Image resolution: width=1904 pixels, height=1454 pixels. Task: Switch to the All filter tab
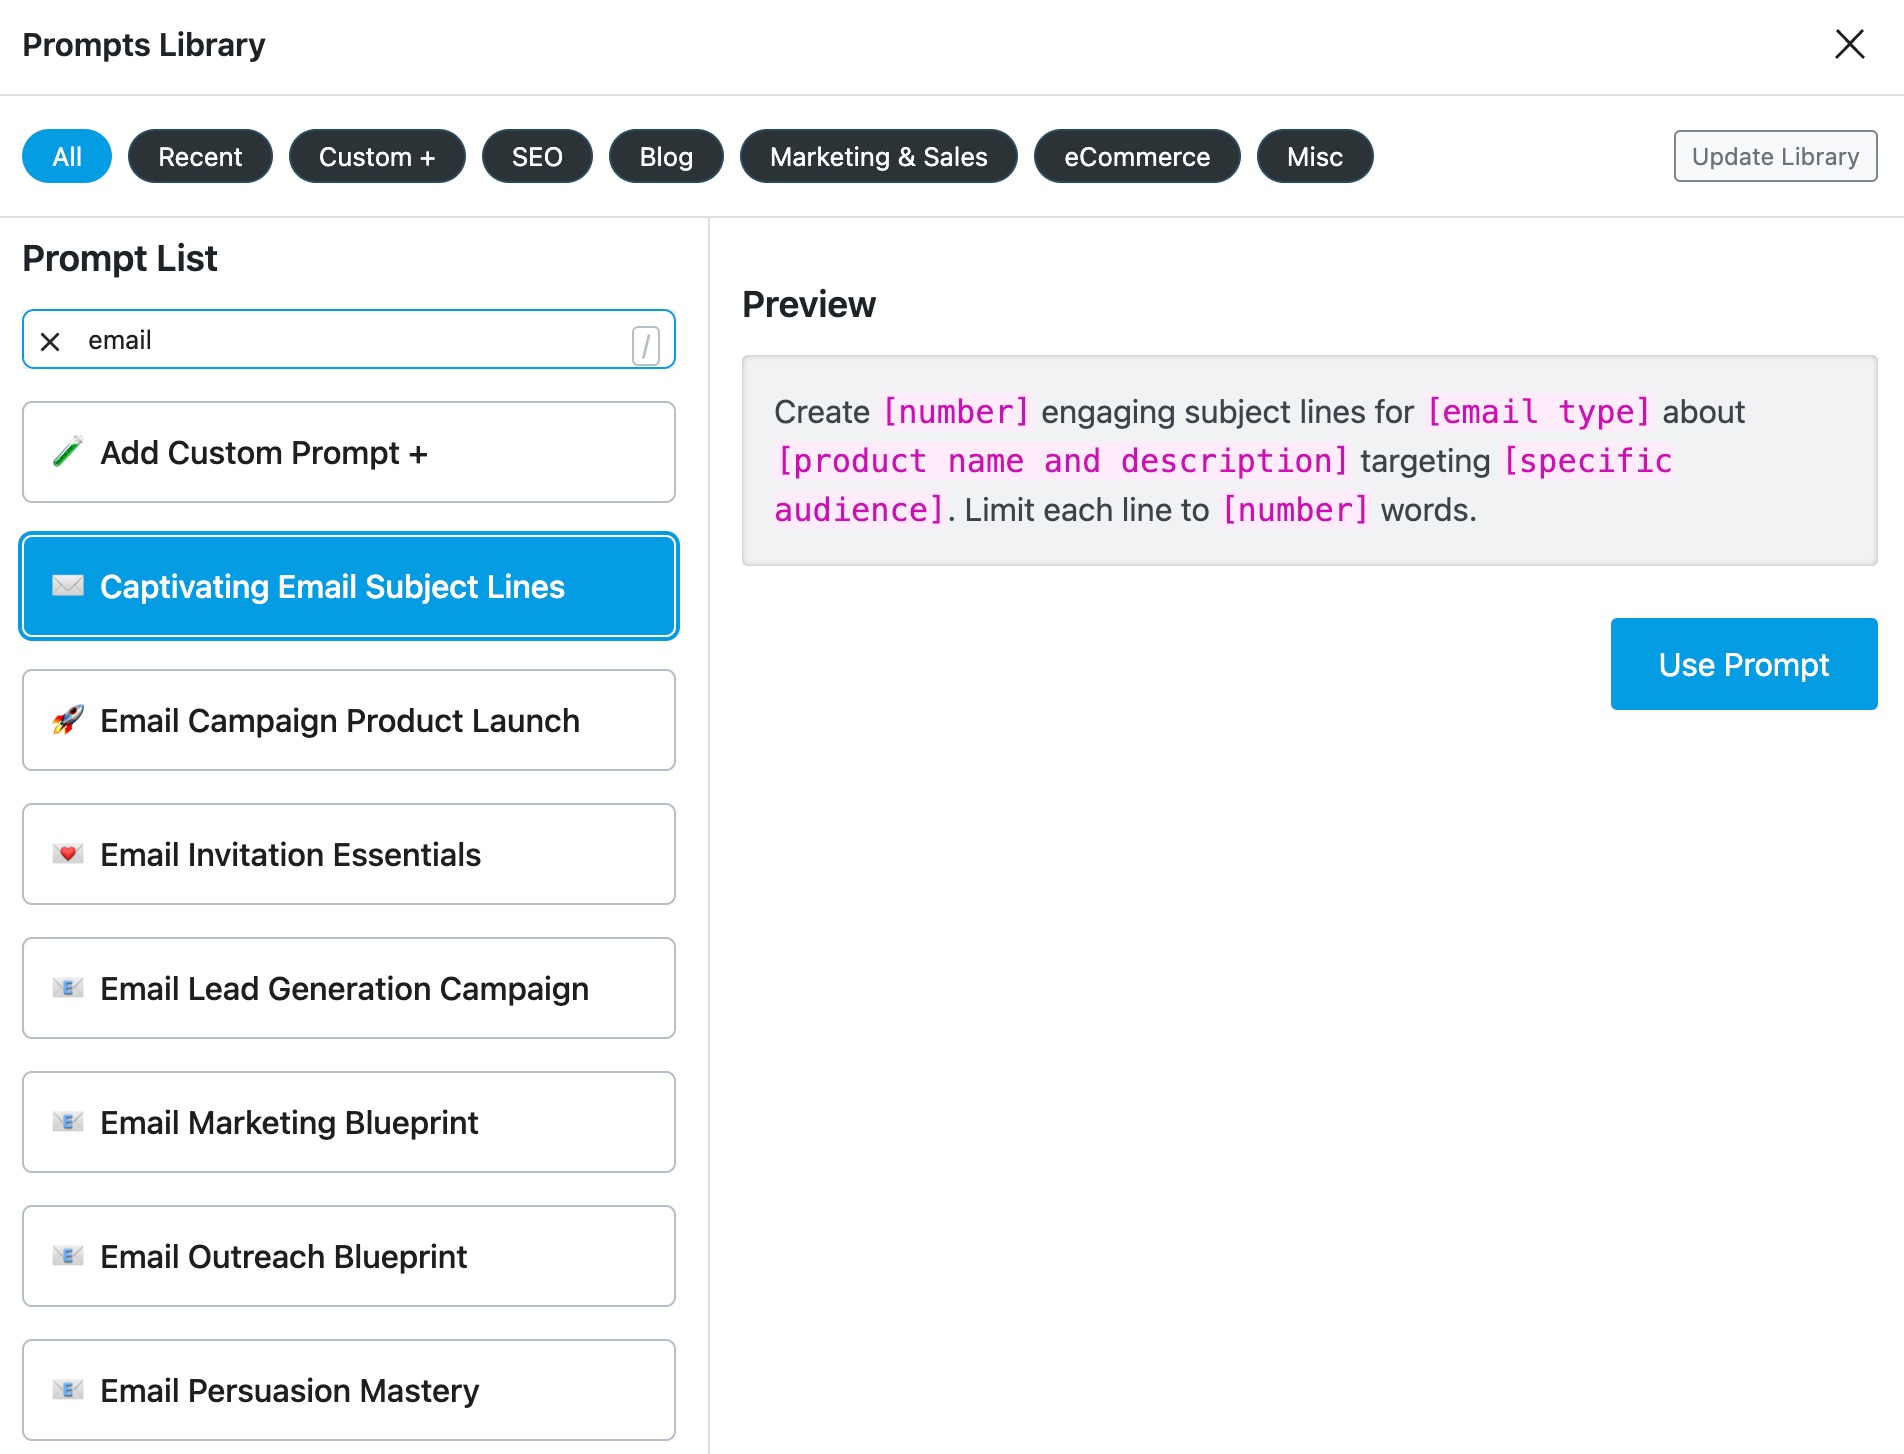pyautogui.click(x=66, y=156)
